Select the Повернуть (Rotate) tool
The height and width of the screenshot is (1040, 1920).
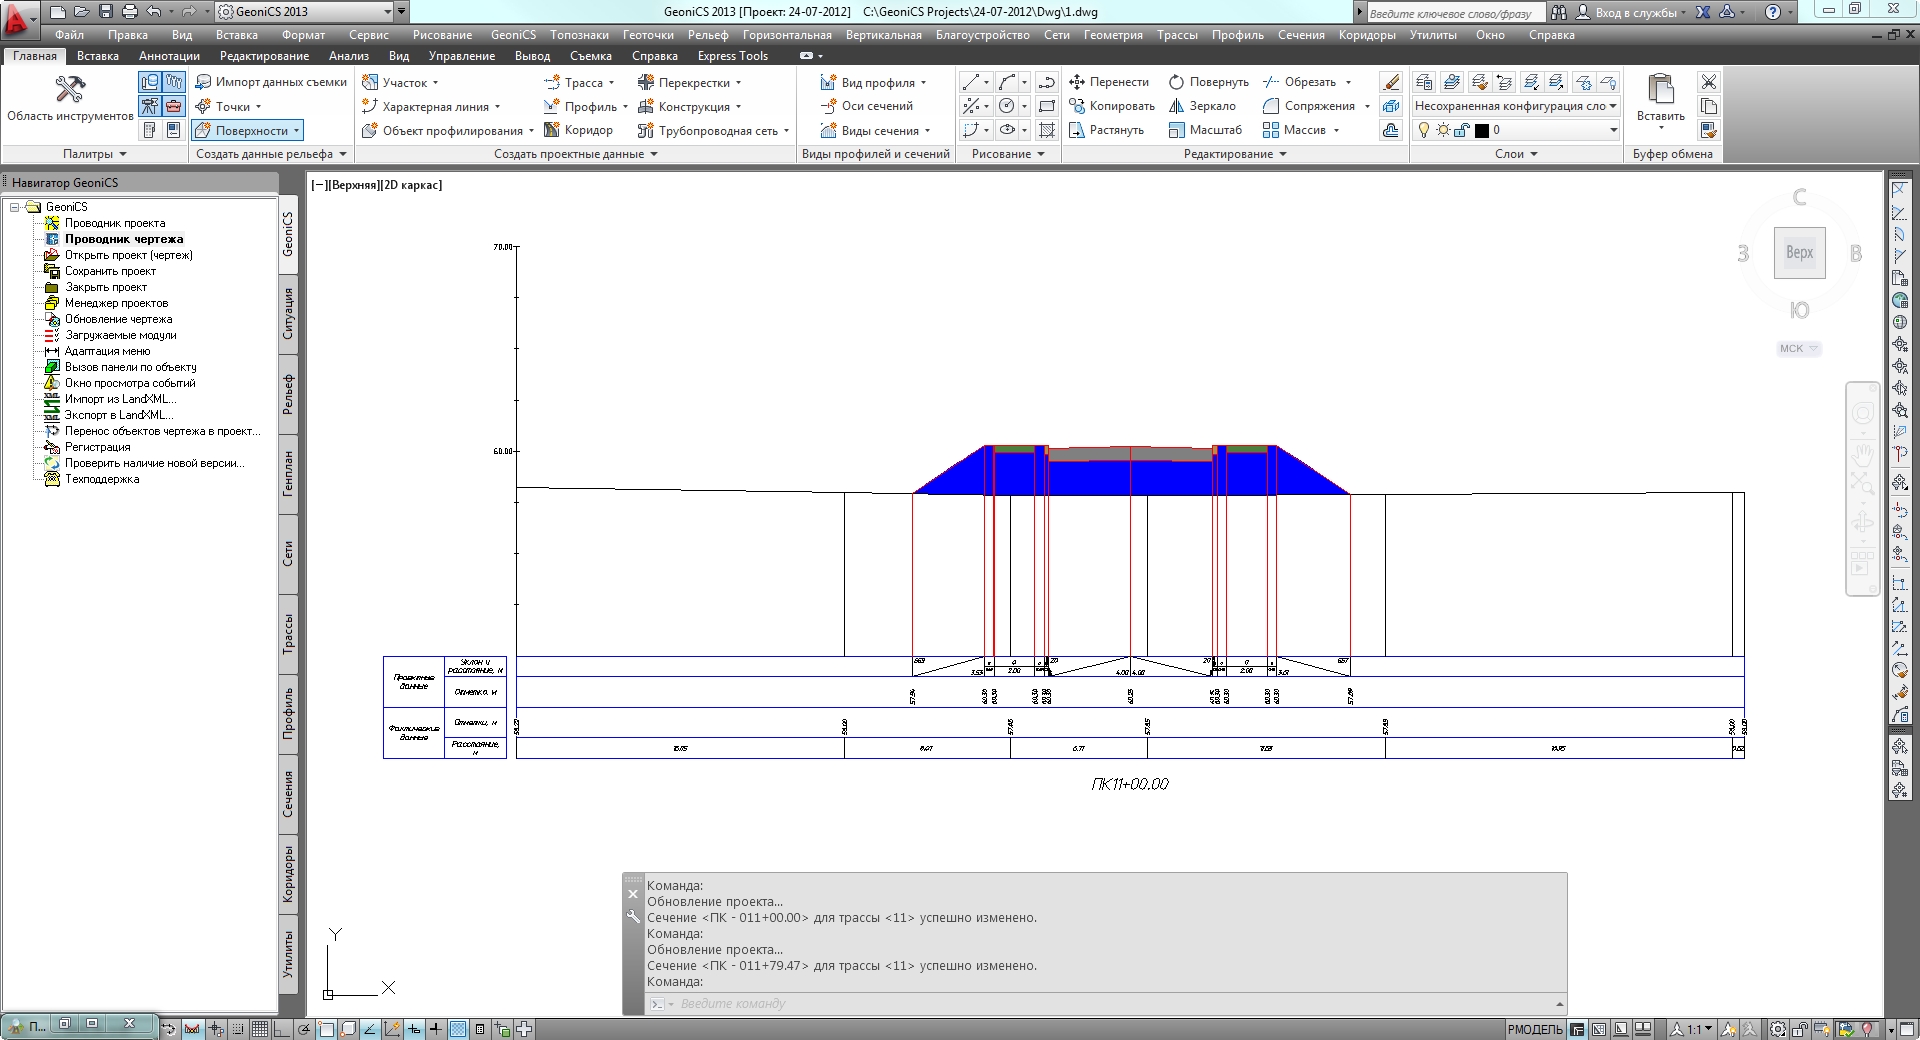(1208, 82)
